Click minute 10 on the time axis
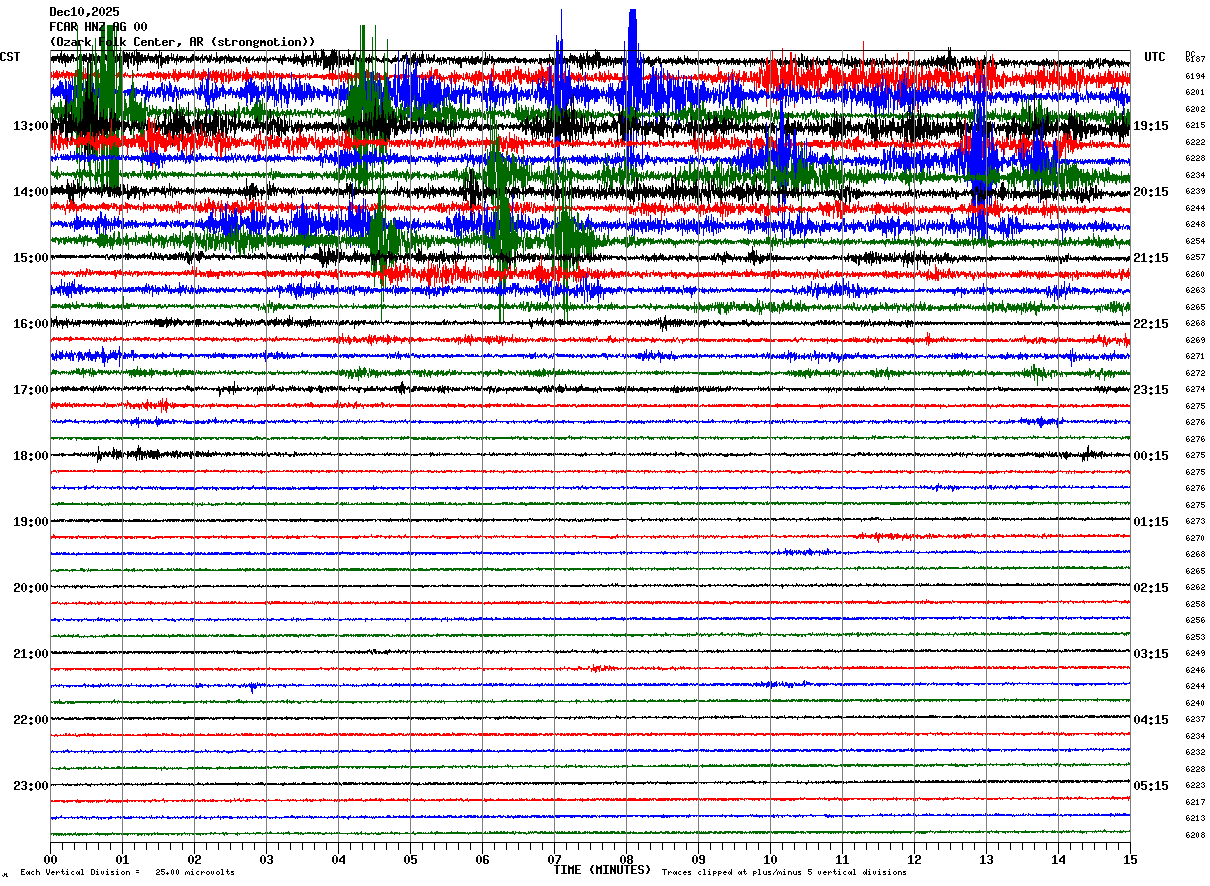1210x886 pixels. click(x=770, y=859)
